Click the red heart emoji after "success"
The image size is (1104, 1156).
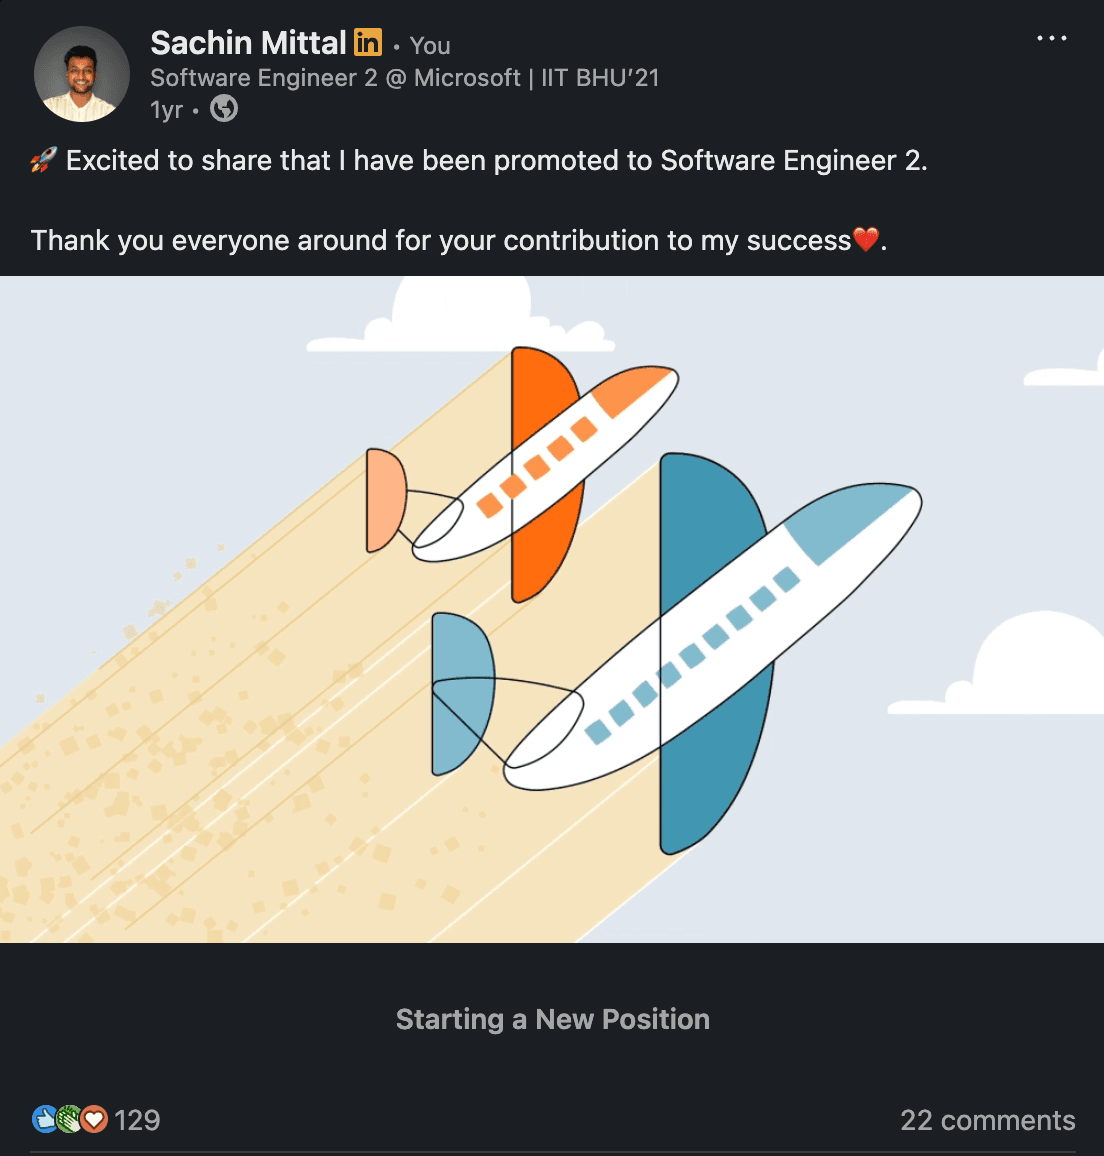click(865, 240)
